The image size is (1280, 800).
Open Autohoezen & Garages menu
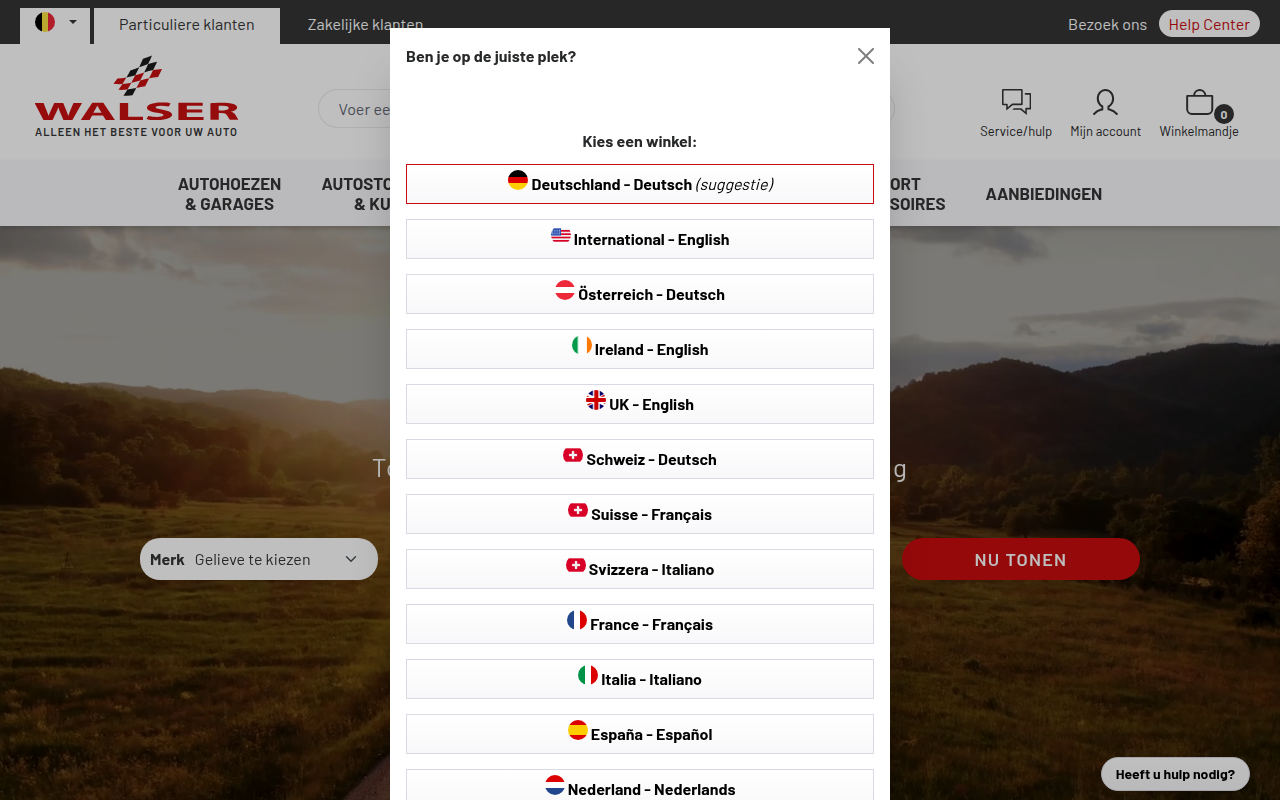230,194
